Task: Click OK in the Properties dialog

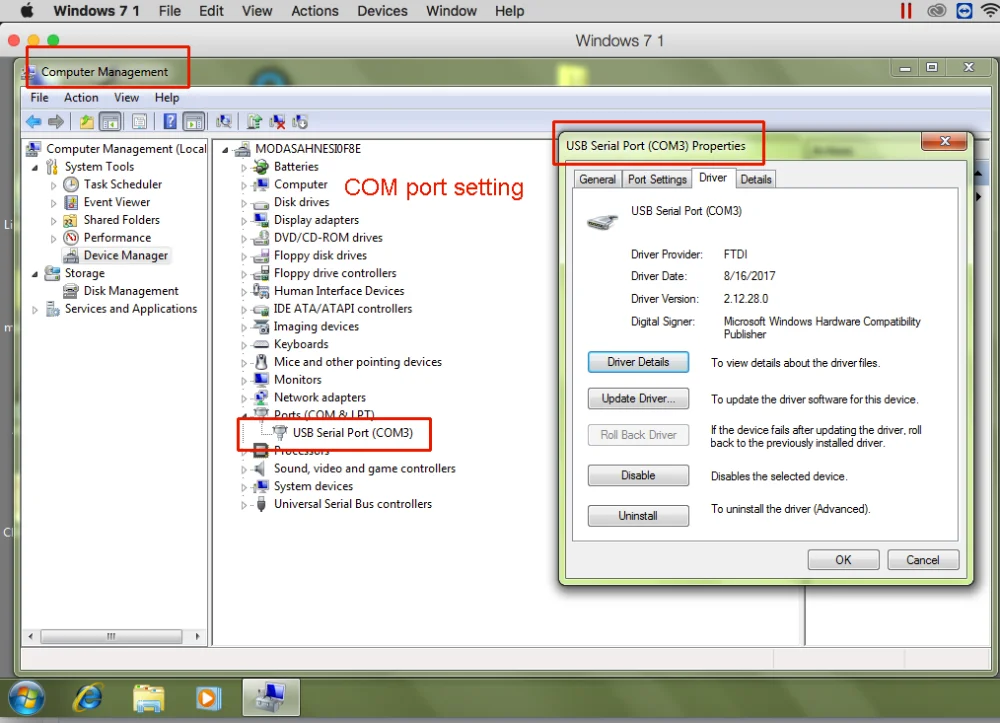Action: tap(843, 560)
